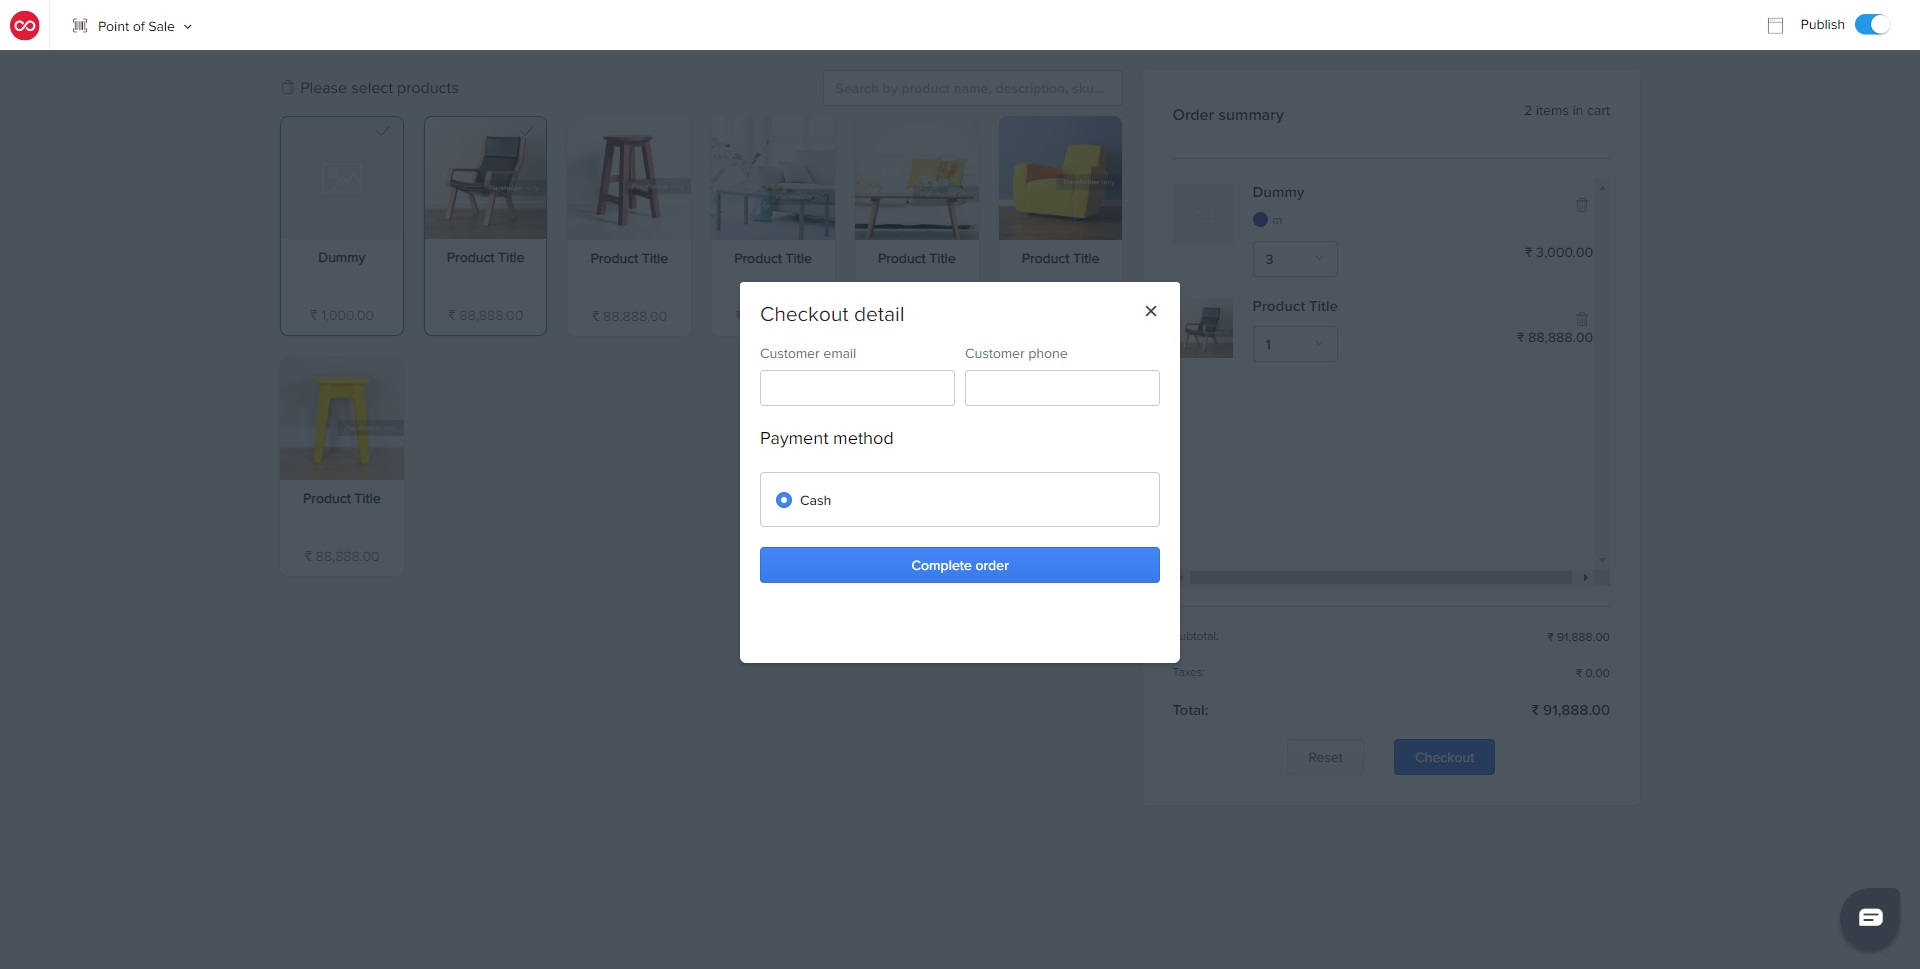This screenshot has height=969, width=1920.
Task: Click the '2 items in cart' text
Action: (1566, 111)
